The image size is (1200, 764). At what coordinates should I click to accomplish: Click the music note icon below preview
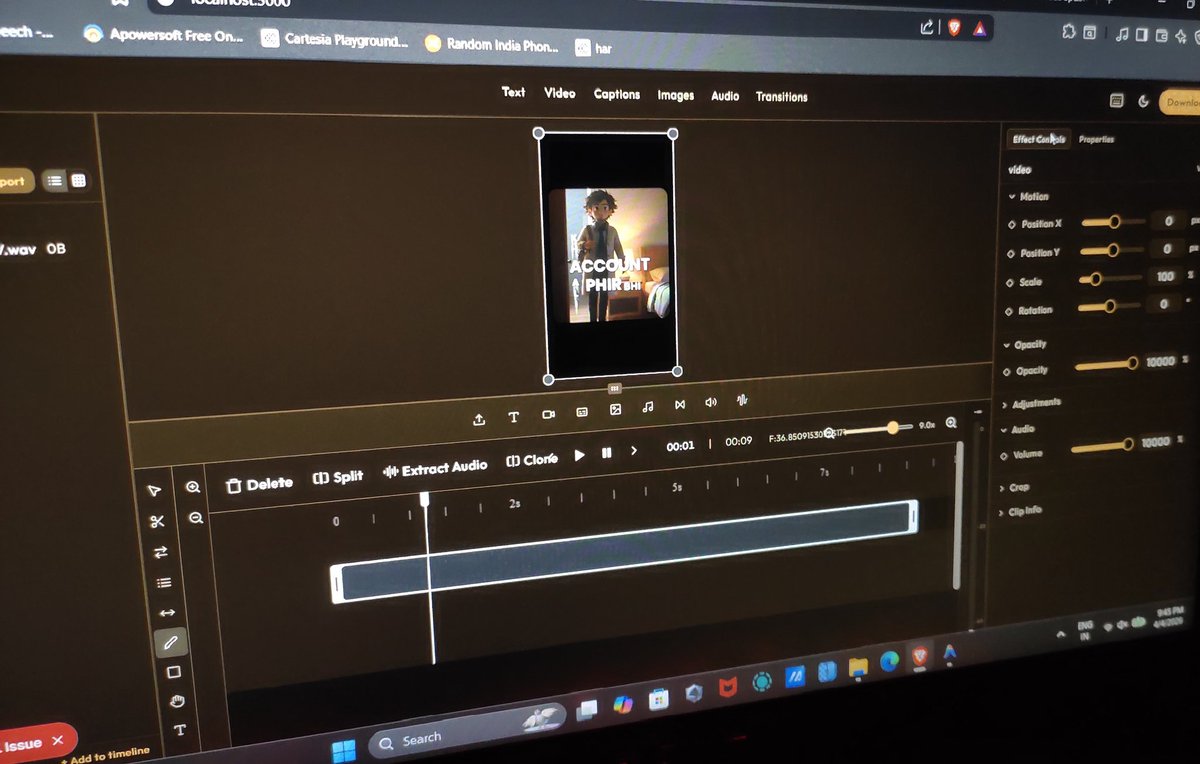648,407
